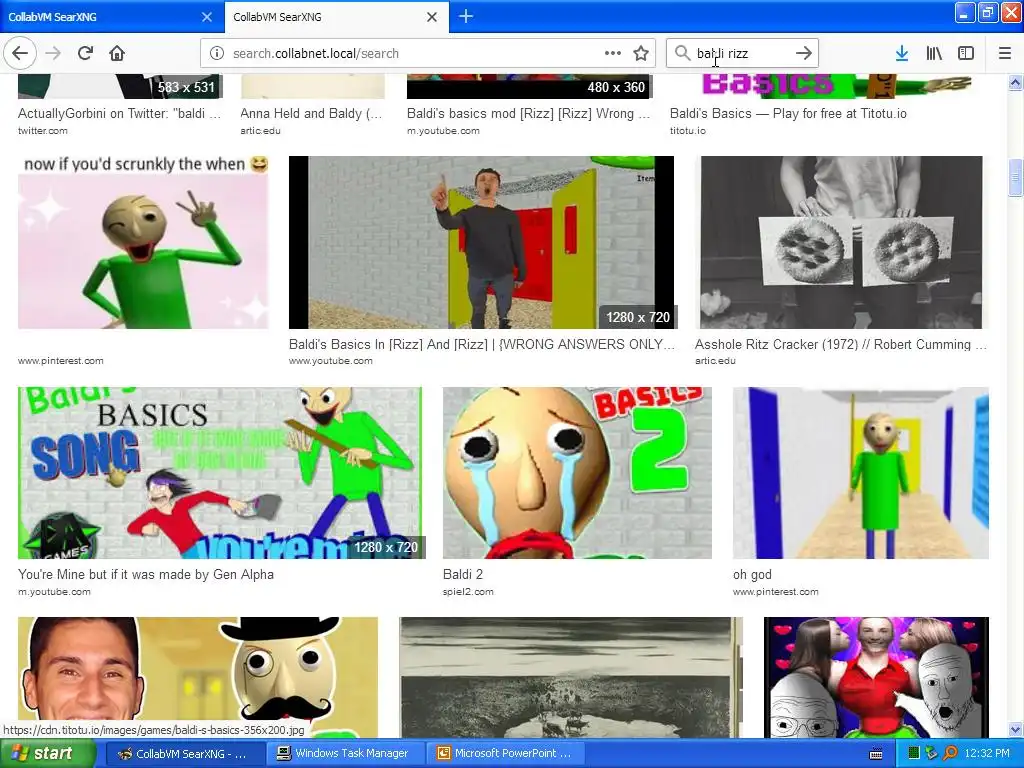The width and height of the screenshot is (1024, 768).
Task: Click the scroll down arrow of page scrollbar
Action: pyautogui.click(x=1015, y=730)
